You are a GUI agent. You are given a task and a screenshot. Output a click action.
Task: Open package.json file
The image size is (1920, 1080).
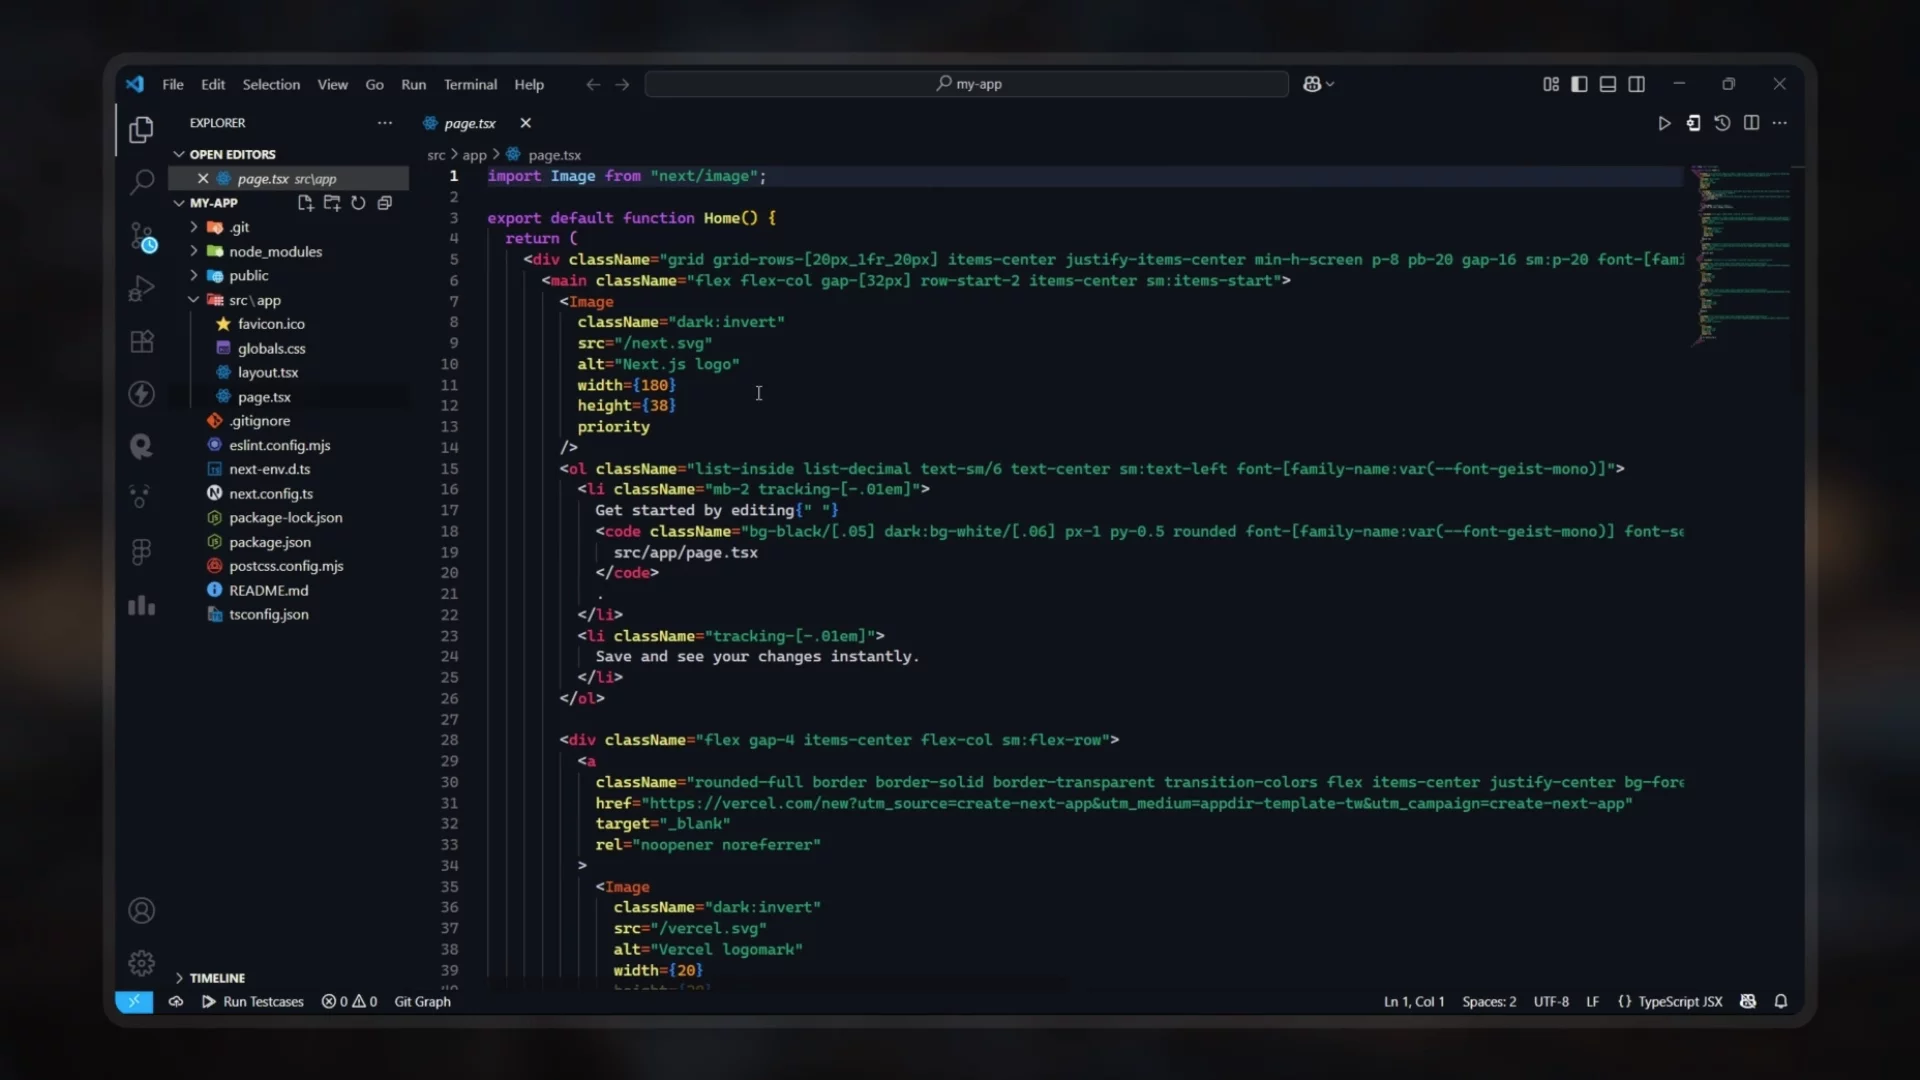[269, 542]
